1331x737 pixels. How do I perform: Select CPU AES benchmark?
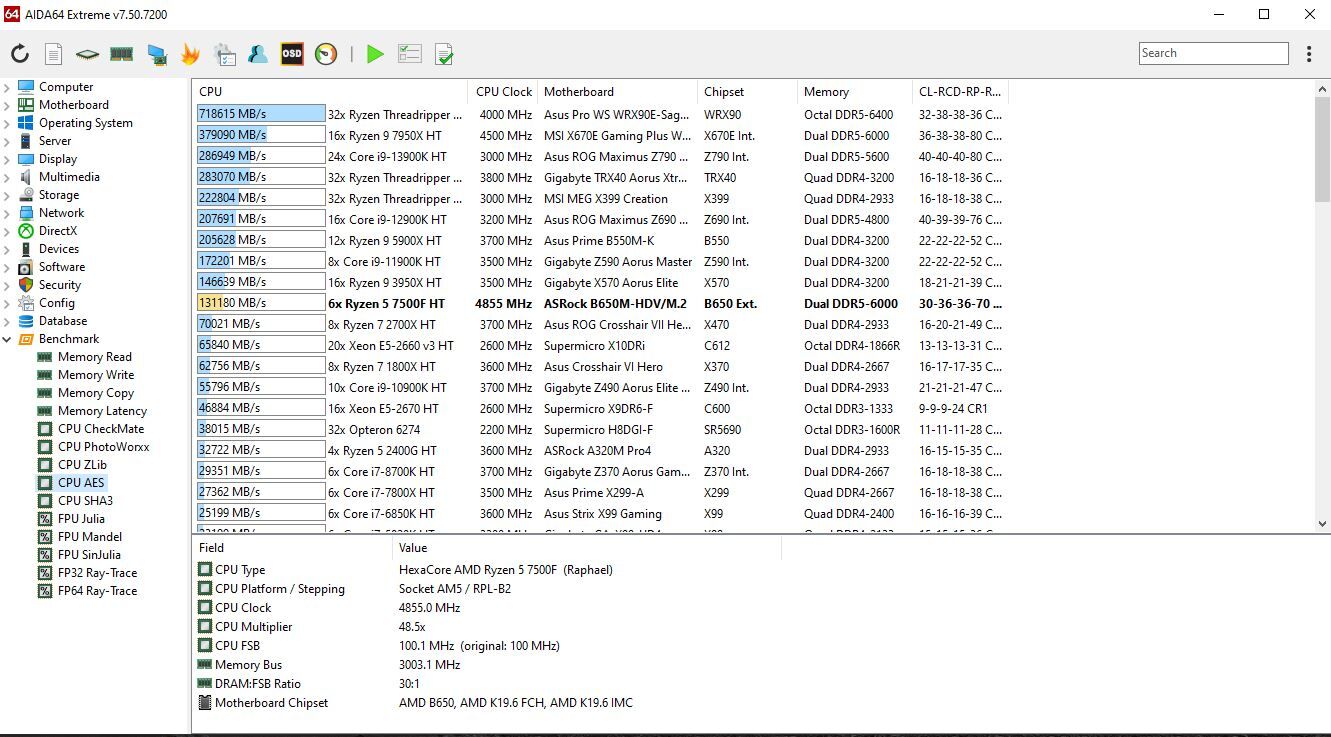click(81, 483)
